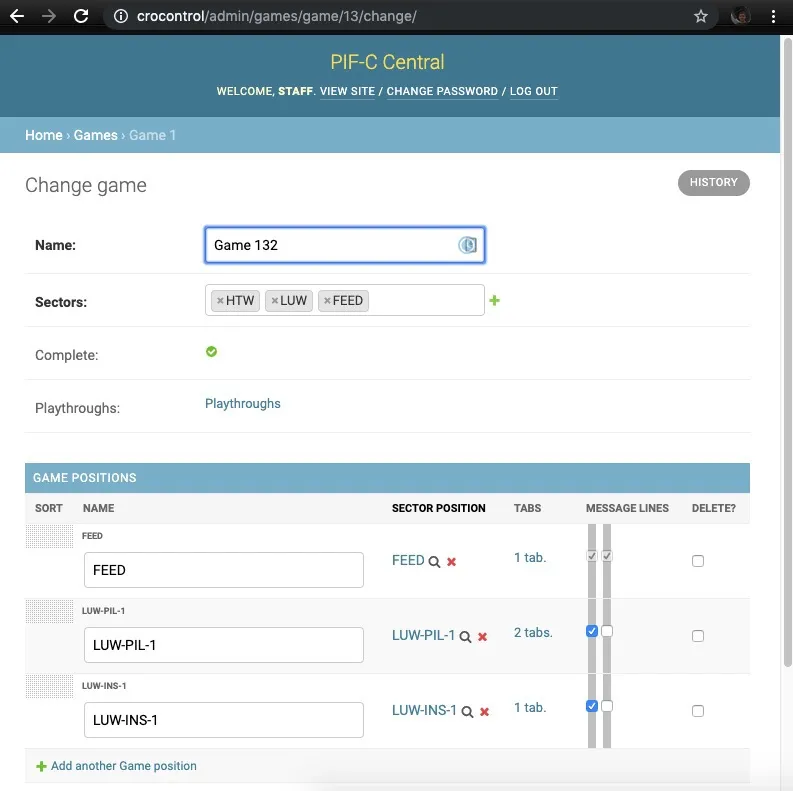Open the Sectors multi-select field
Viewport: 793px width, 791px height.
tap(425, 301)
